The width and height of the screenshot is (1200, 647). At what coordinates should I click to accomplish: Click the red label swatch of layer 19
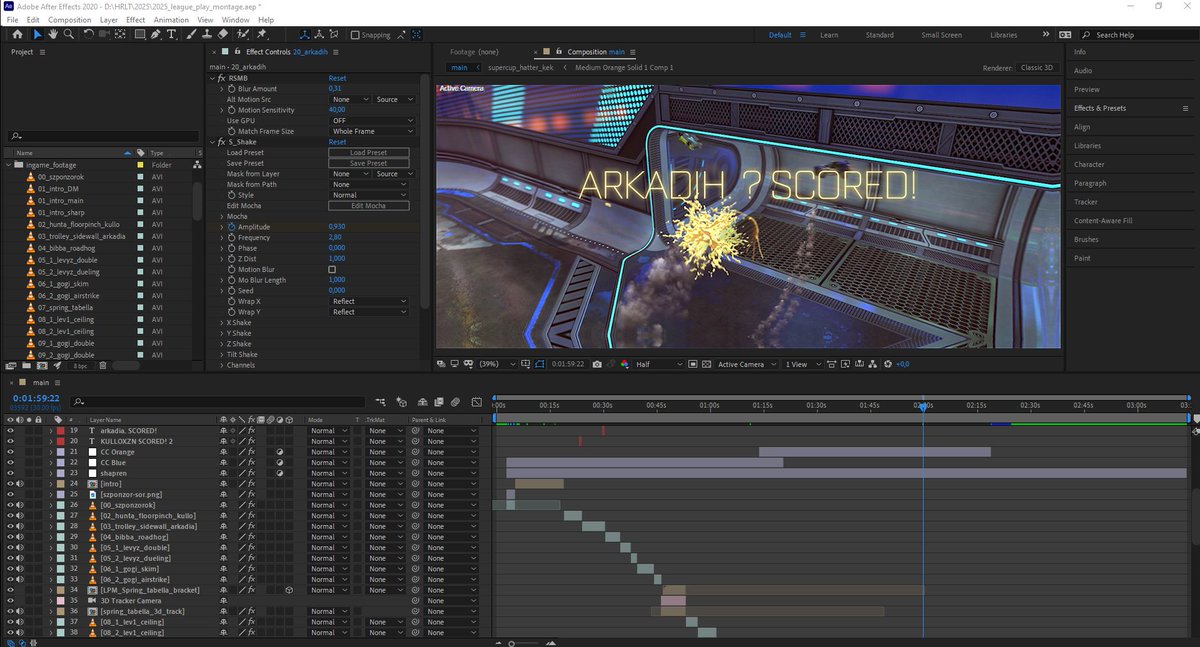60,430
